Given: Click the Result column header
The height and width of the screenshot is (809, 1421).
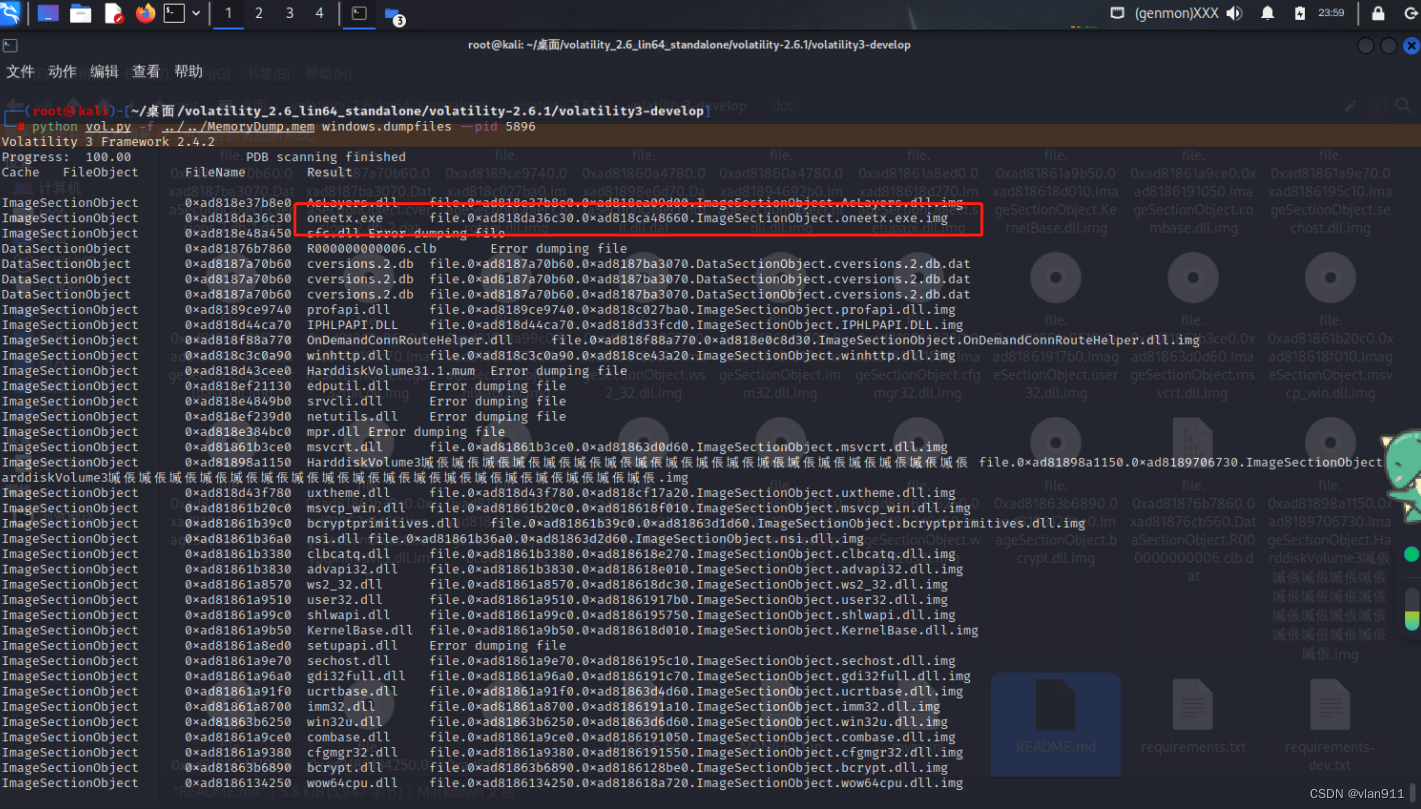Looking at the screenshot, I should click(x=330, y=172).
